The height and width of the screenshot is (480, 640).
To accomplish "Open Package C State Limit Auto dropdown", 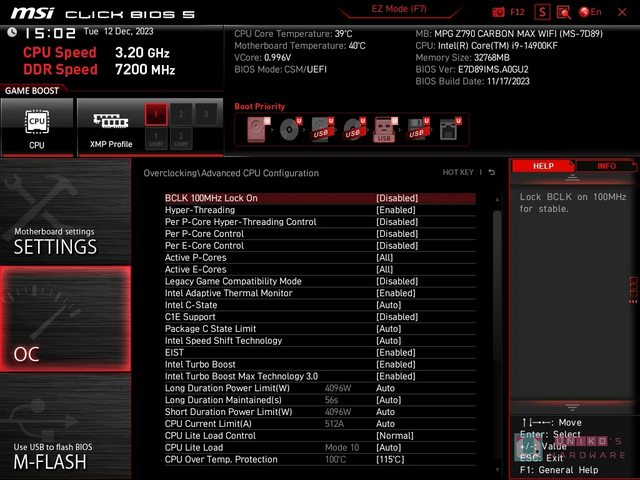I will 388,328.
